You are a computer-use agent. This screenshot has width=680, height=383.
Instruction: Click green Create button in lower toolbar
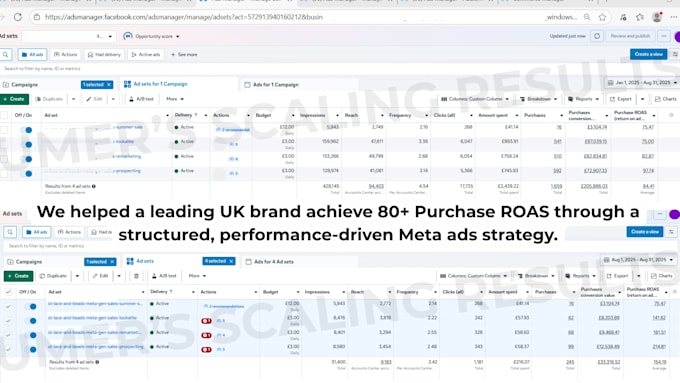pyautogui.click(x=18, y=276)
